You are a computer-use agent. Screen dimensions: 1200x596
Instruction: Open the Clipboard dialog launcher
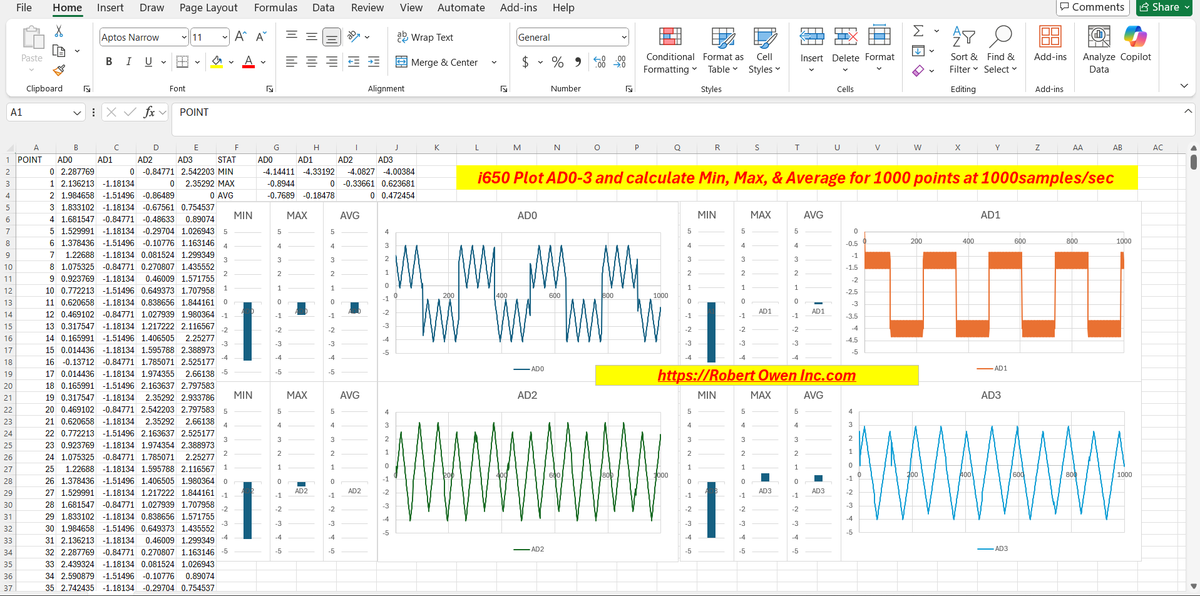coord(85,89)
